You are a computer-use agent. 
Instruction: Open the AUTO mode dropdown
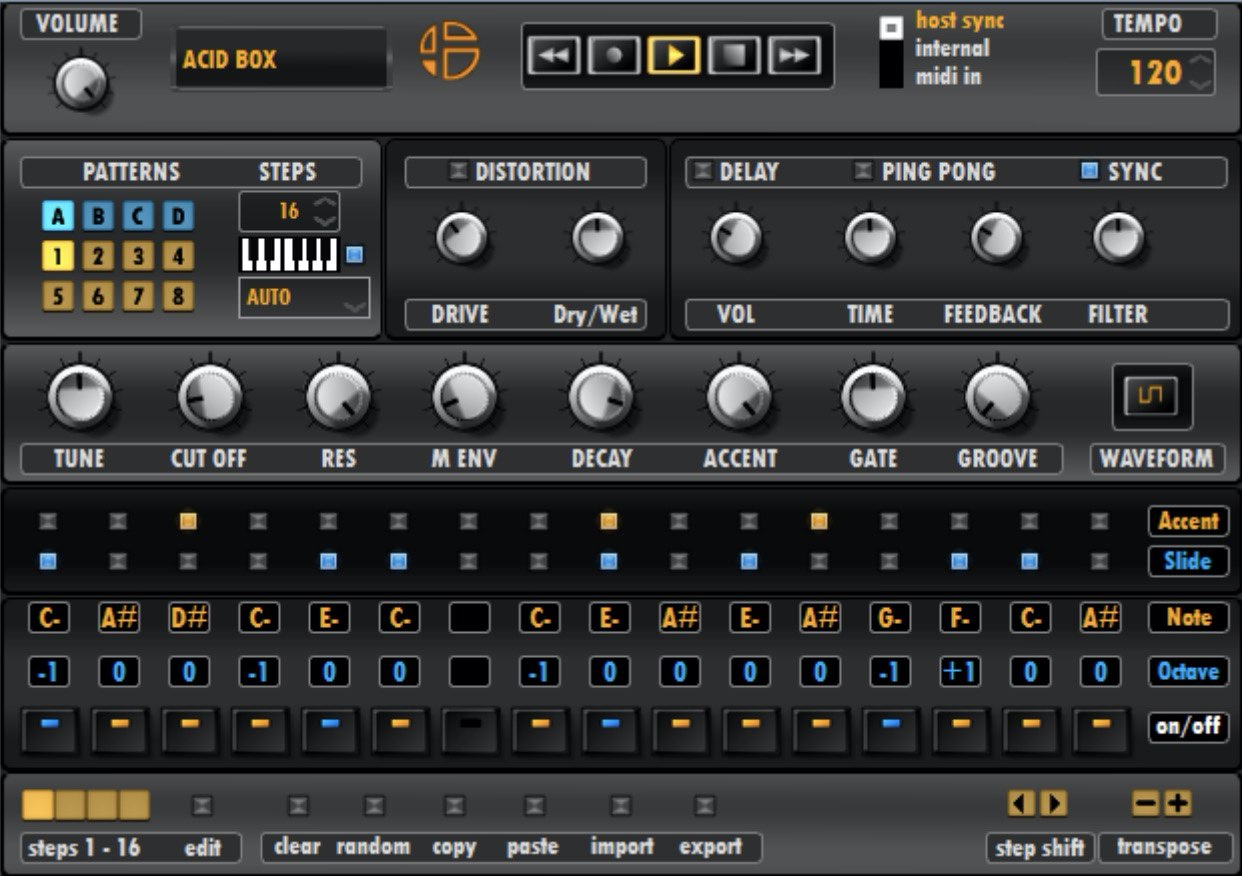tap(303, 298)
